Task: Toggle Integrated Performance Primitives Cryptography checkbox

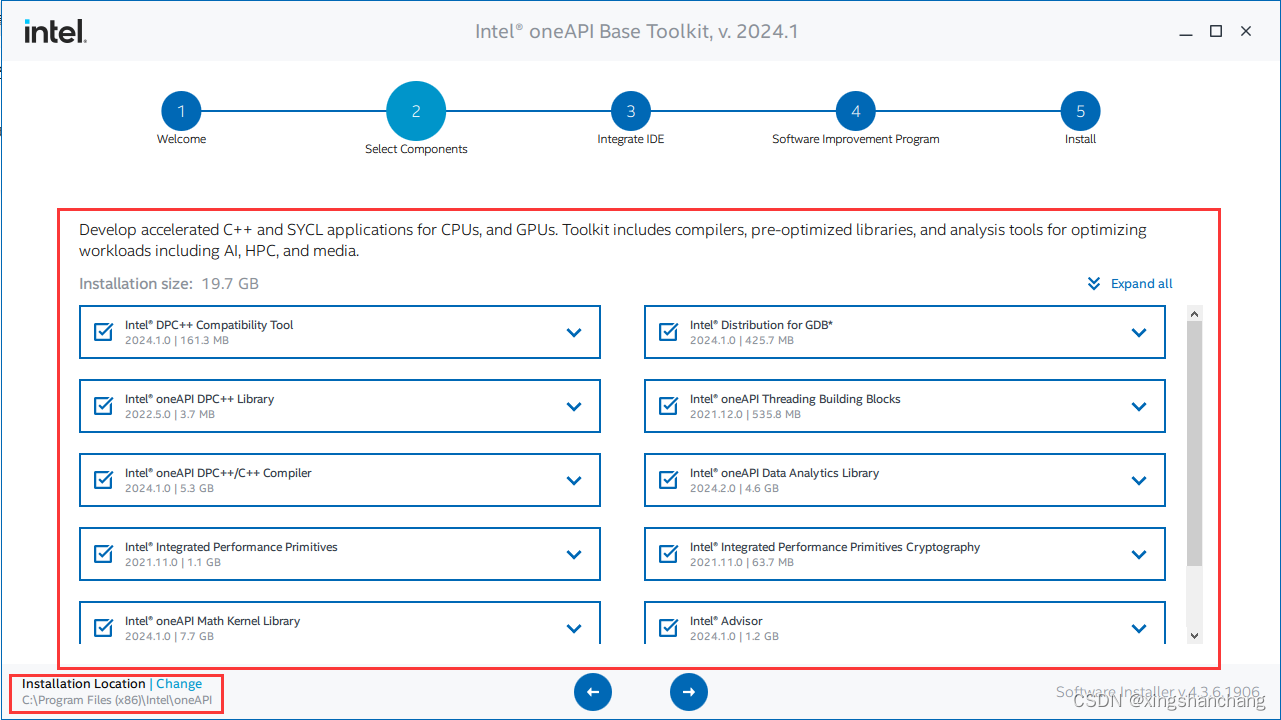Action: [x=669, y=554]
